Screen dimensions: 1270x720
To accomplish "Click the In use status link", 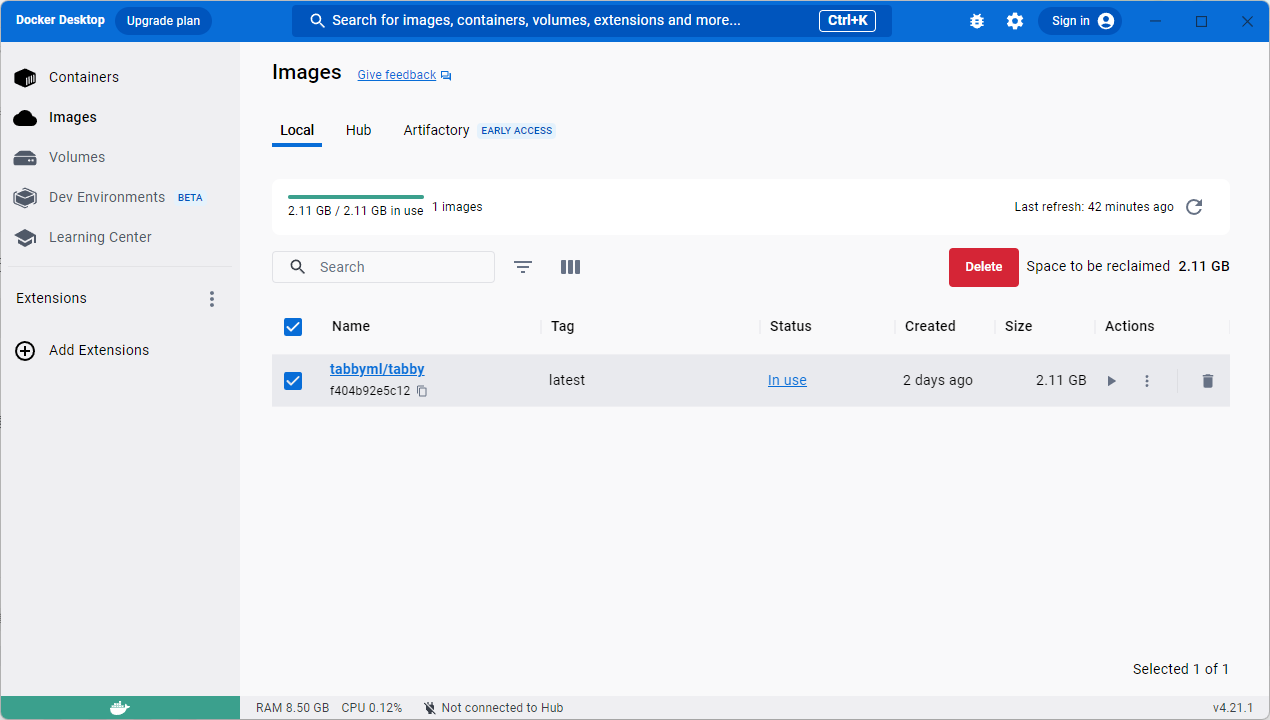I will (787, 381).
